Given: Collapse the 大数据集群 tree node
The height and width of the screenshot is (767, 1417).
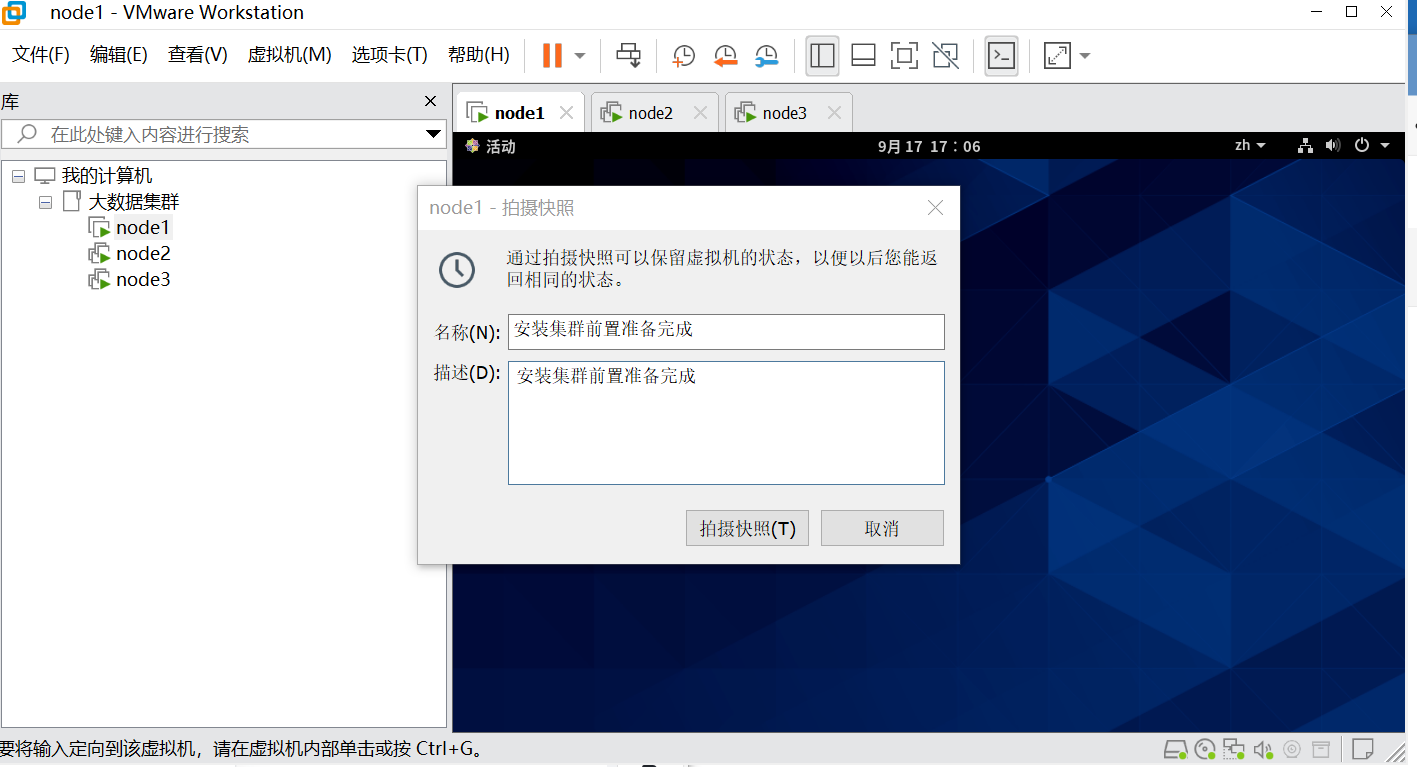Looking at the screenshot, I should (45, 201).
